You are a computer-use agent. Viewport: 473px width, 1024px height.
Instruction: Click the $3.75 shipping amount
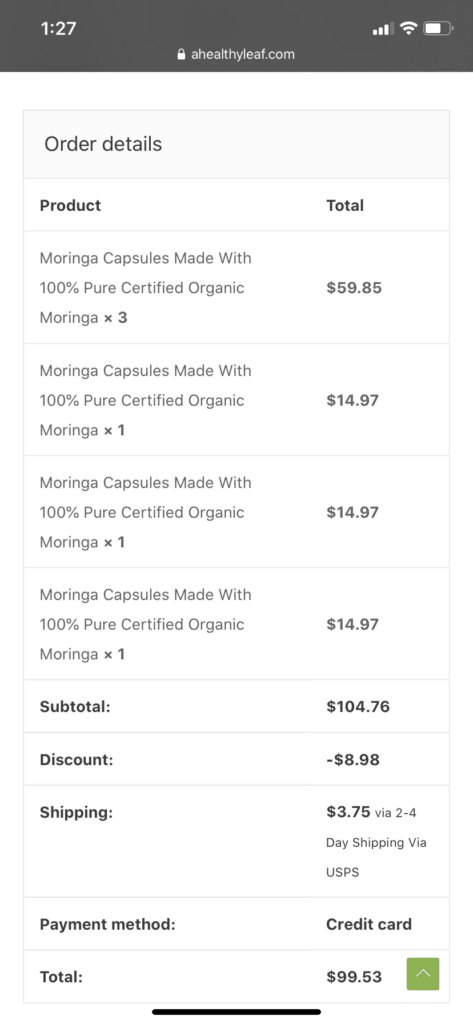pyautogui.click(x=348, y=812)
